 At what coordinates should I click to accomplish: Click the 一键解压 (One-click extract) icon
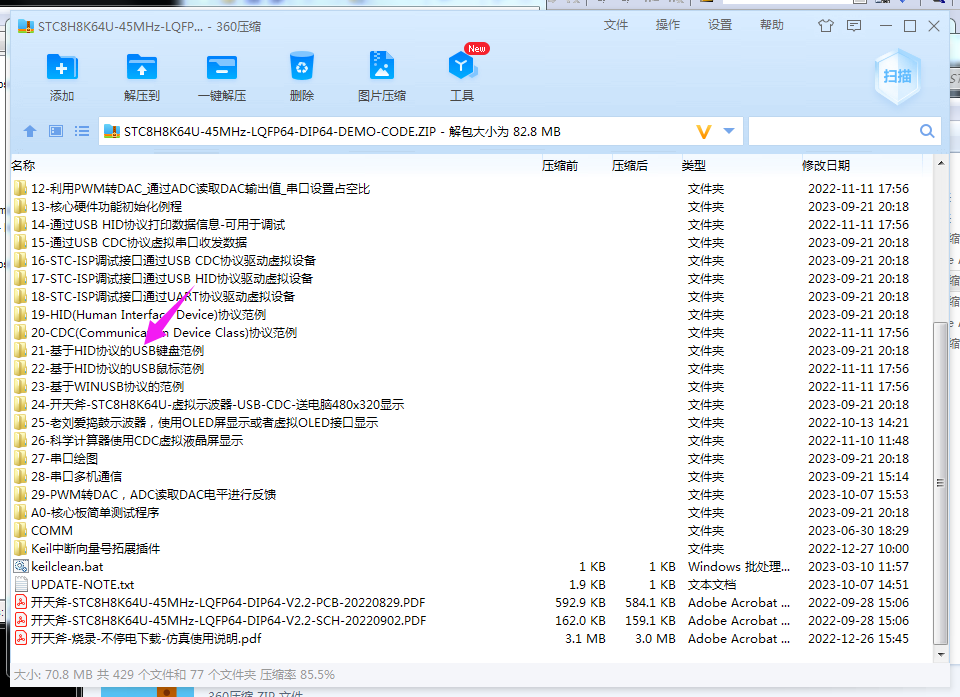point(222,67)
